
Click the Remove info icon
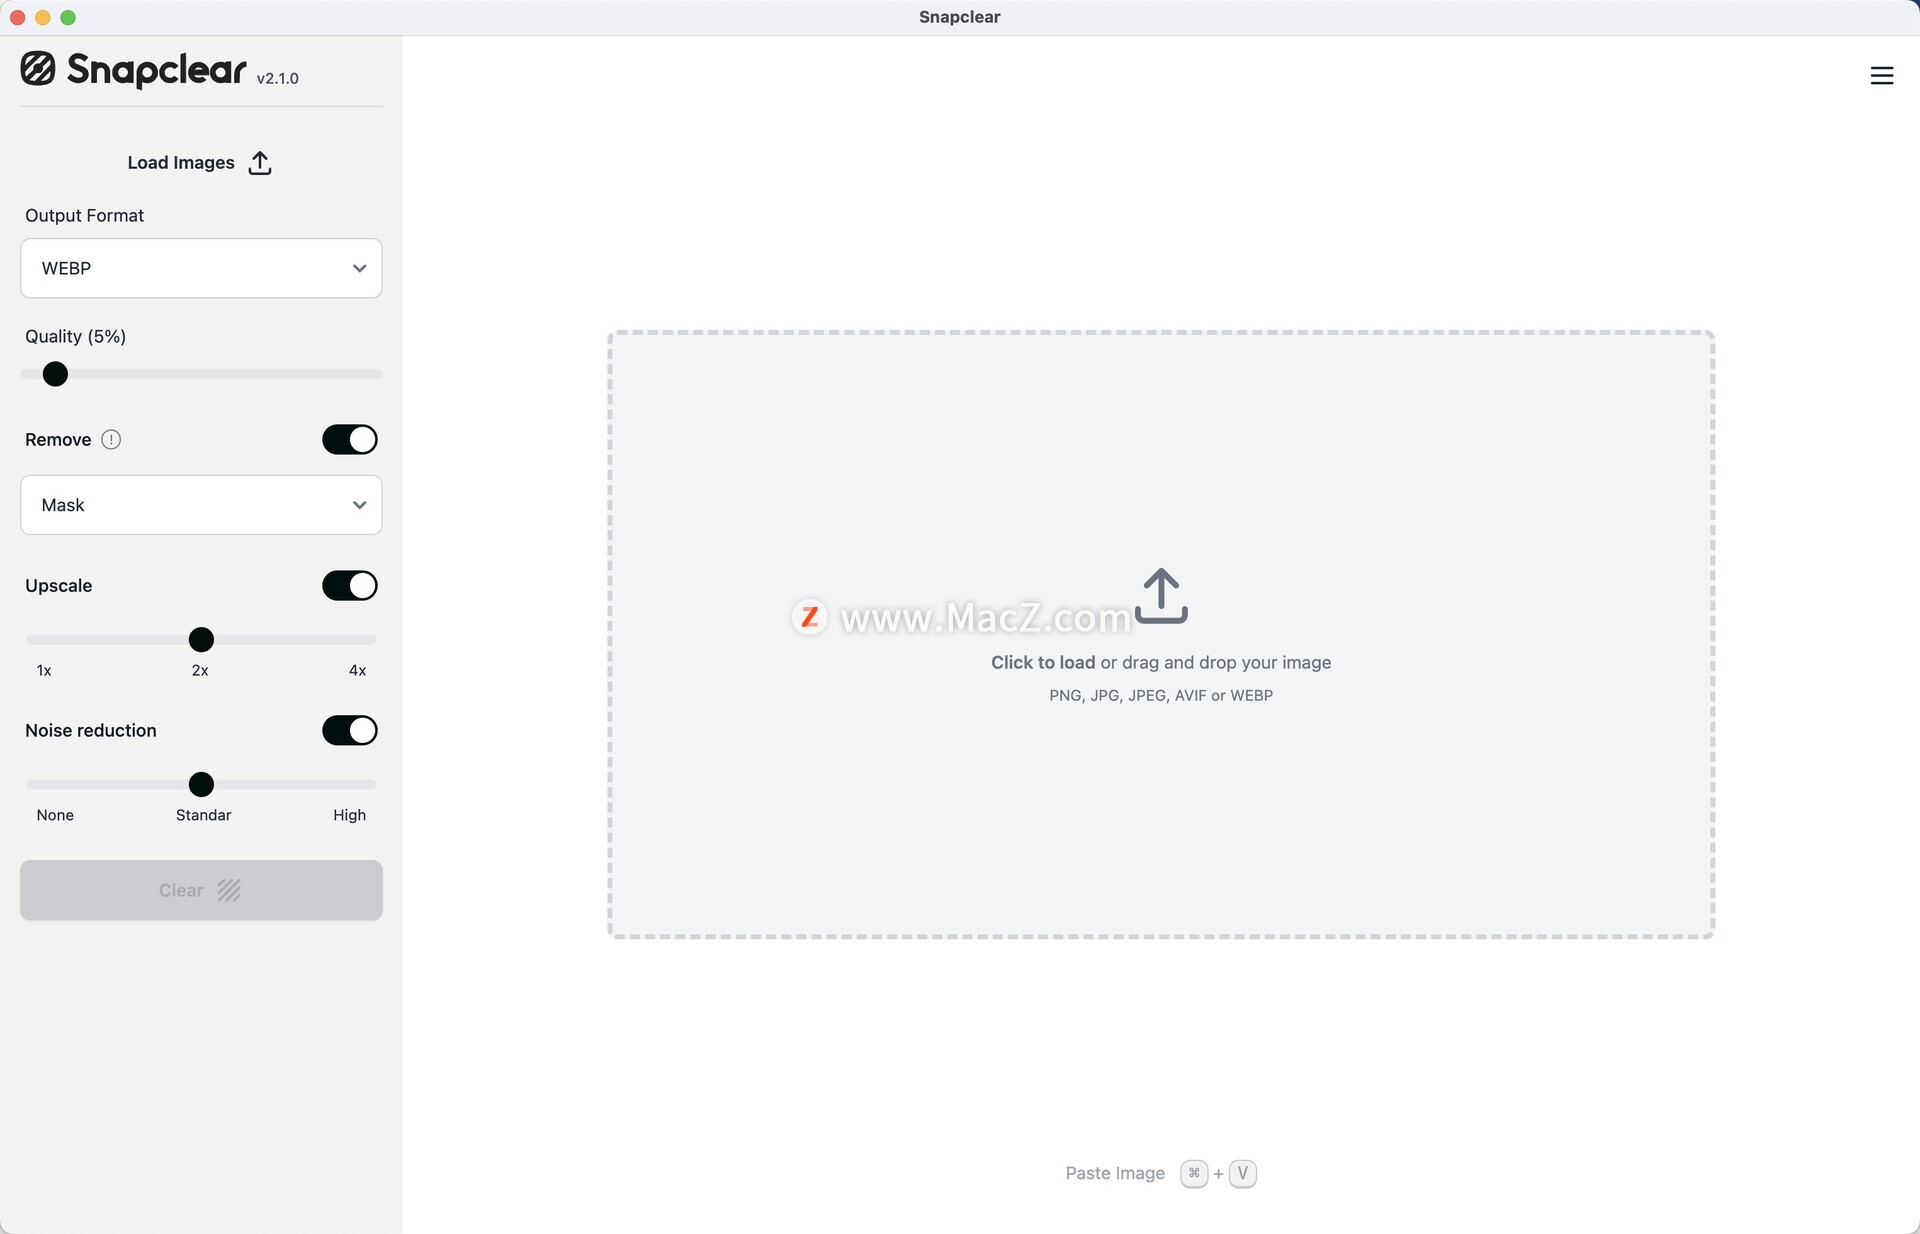pyautogui.click(x=111, y=439)
